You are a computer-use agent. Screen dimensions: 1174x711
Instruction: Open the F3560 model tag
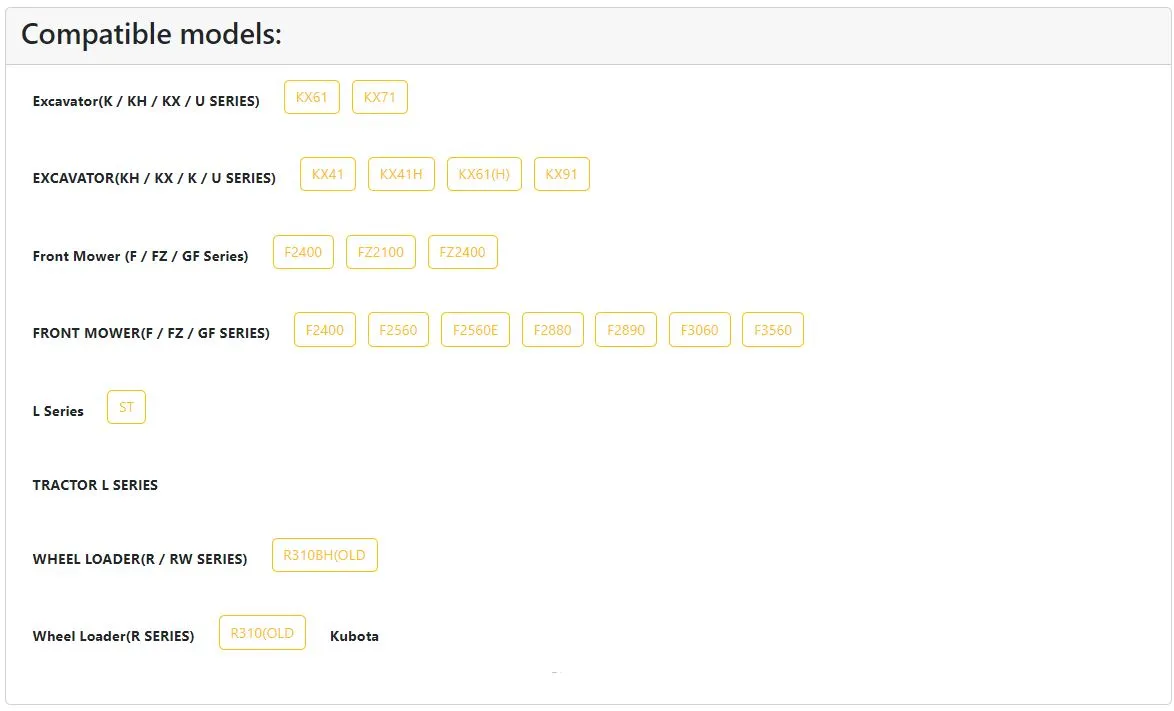click(x=773, y=330)
